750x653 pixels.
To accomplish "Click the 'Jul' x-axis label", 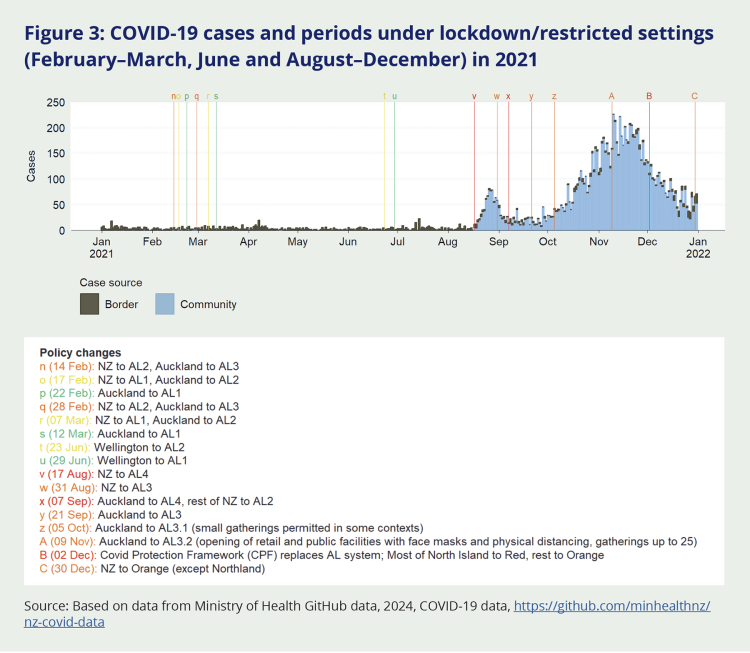I will pyautogui.click(x=397, y=242).
